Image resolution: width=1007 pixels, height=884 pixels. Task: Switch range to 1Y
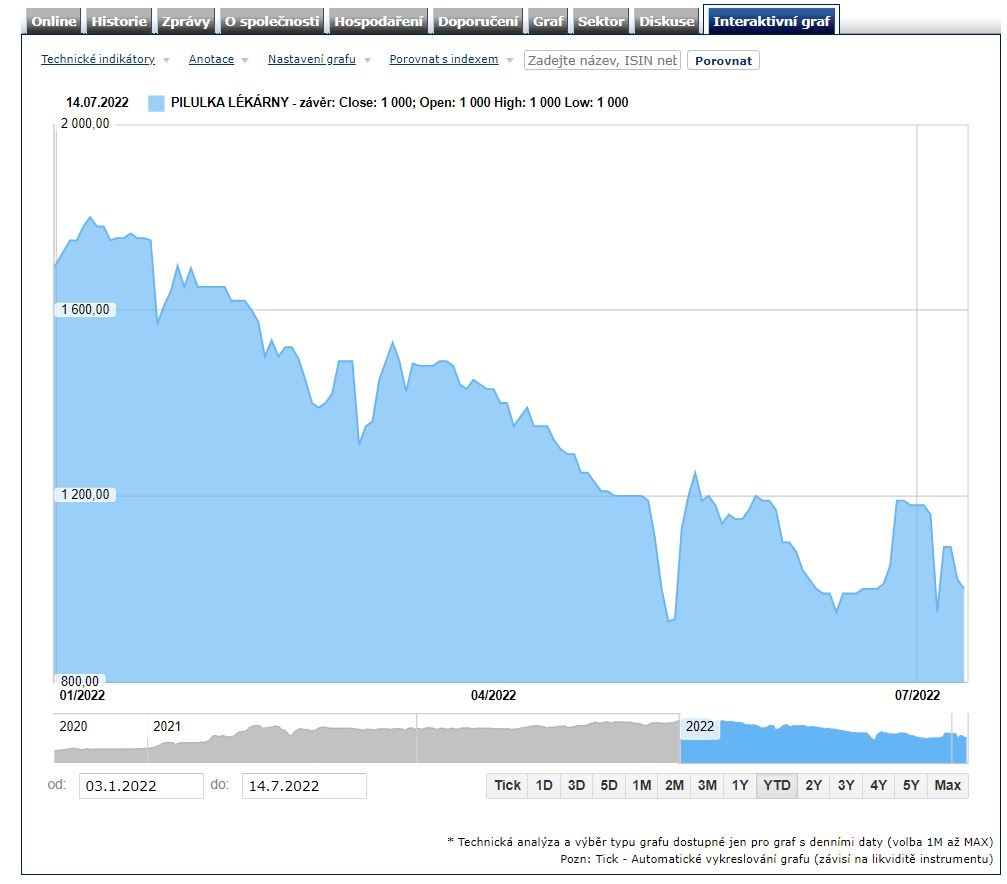click(x=739, y=786)
